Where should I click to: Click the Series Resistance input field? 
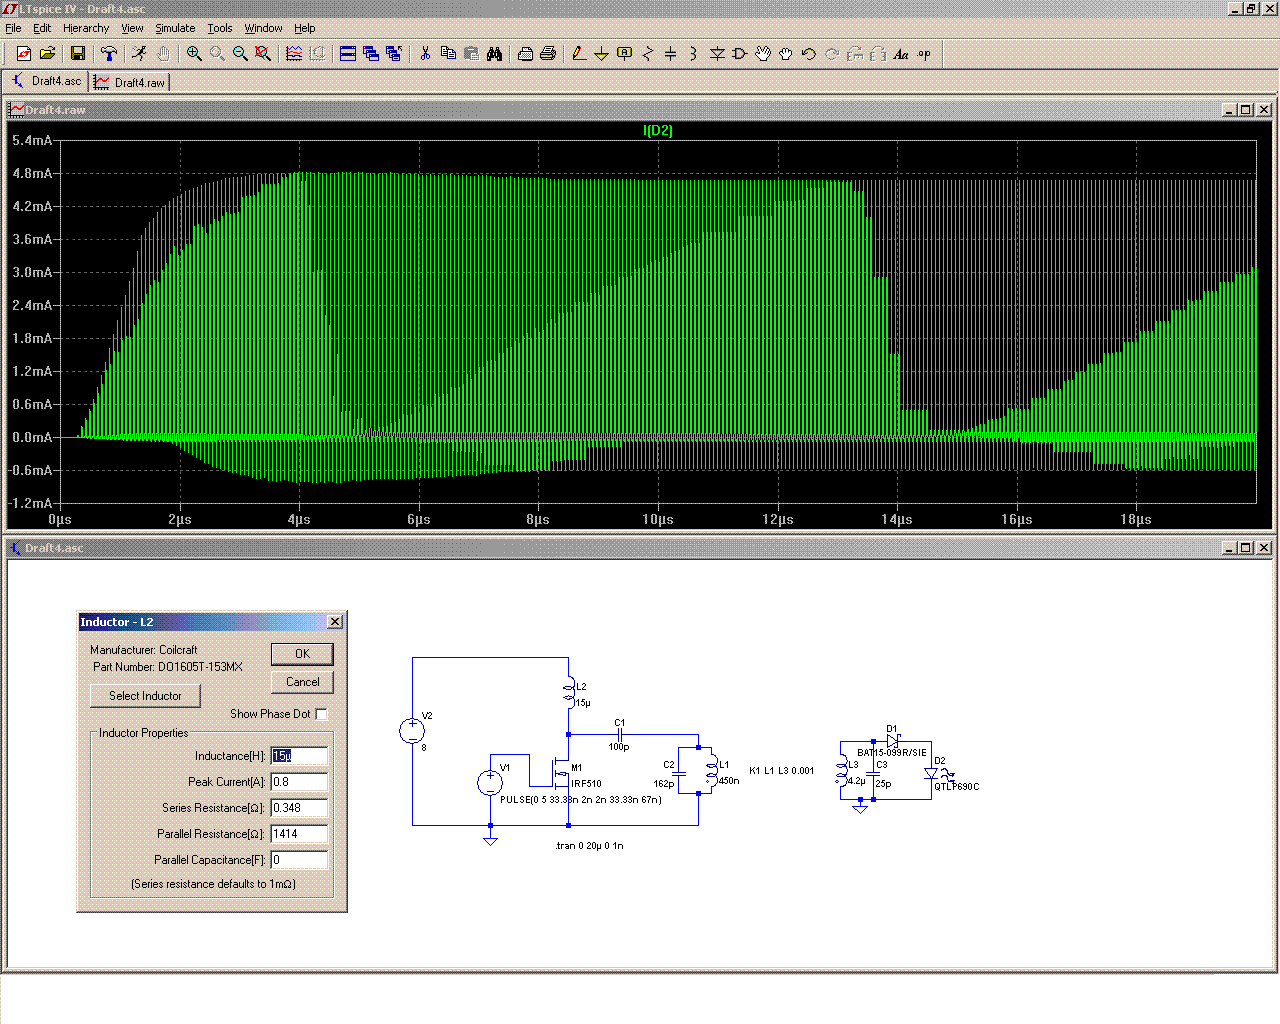[x=298, y=808]
